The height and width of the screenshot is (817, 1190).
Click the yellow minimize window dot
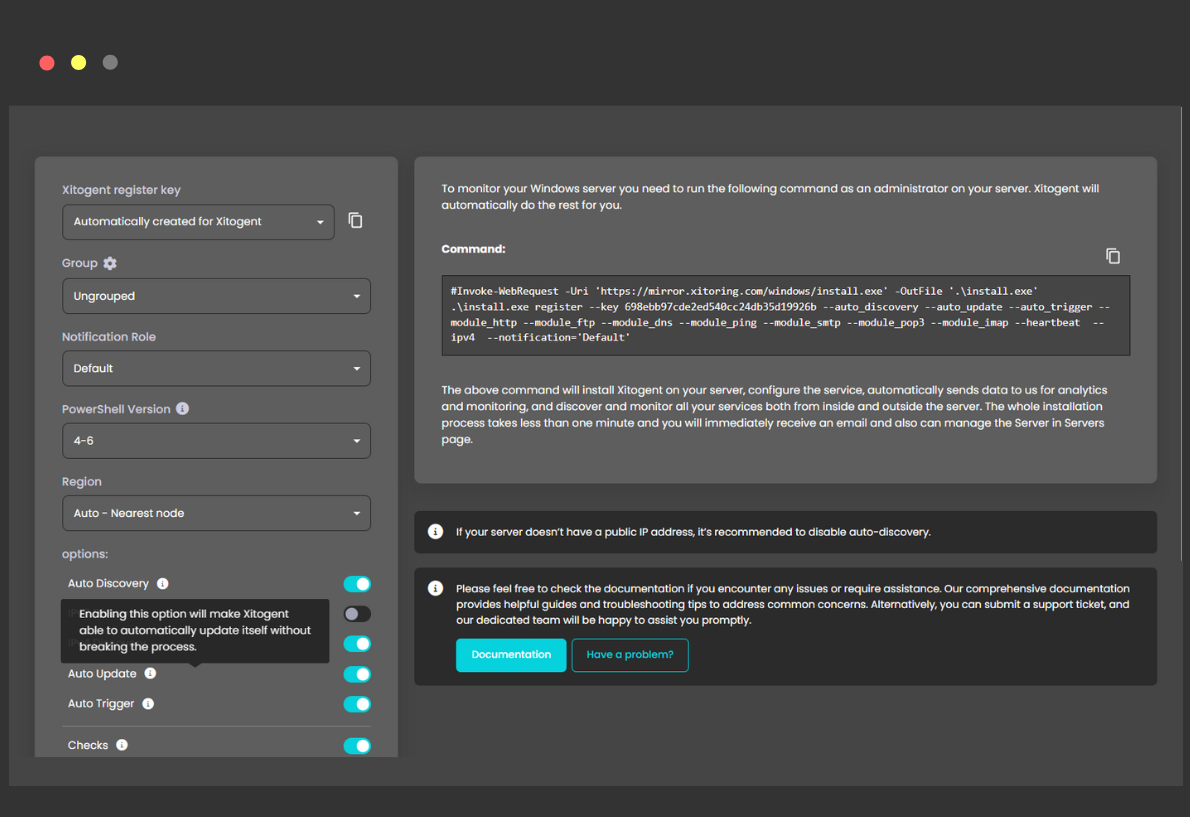click(78, 63)
